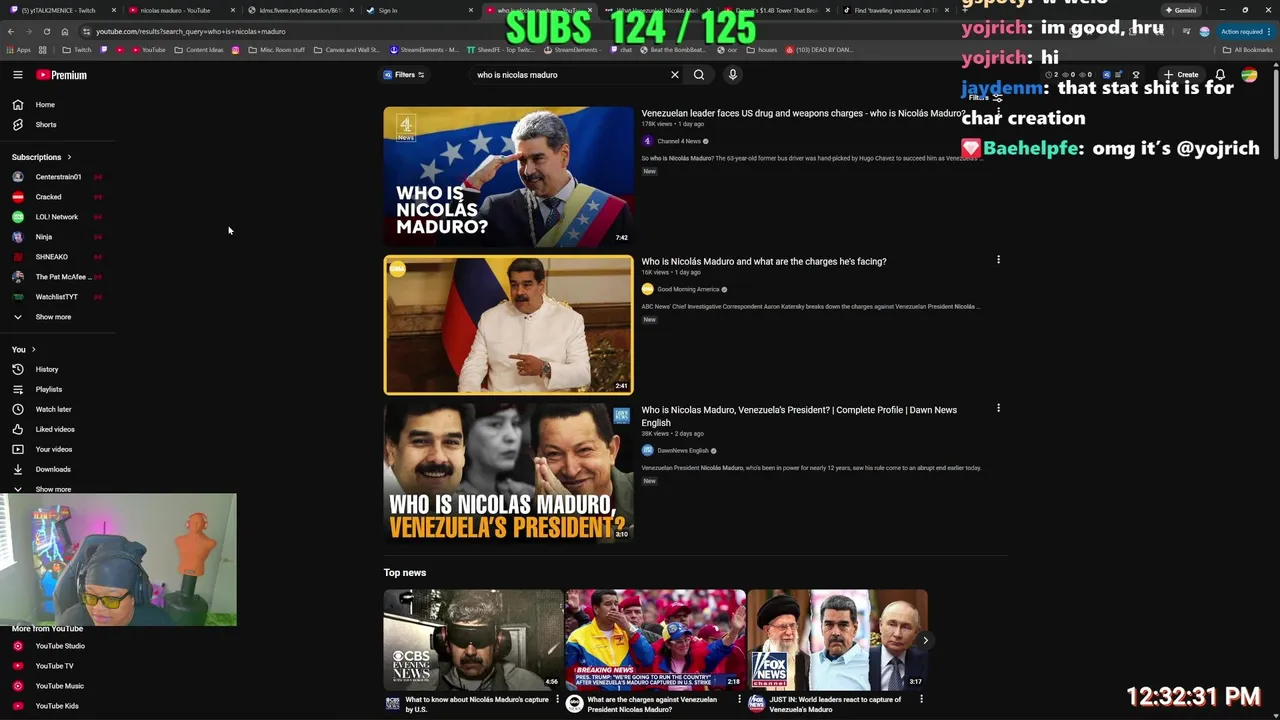Open options for Fox News card
The image size is (1280, 720).
click(x=921, y=699)
